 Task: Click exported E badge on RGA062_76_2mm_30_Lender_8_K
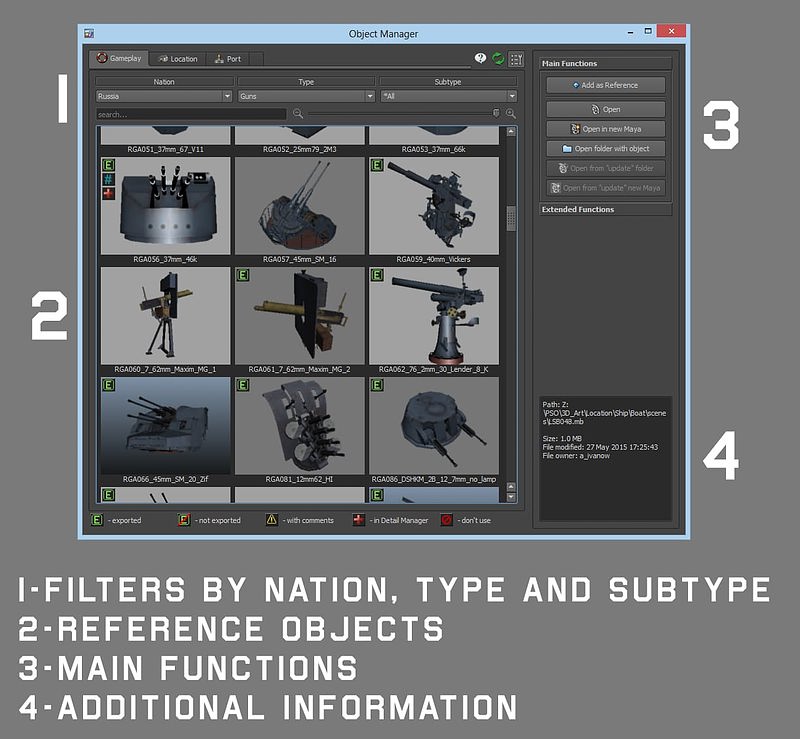(377, 275)
